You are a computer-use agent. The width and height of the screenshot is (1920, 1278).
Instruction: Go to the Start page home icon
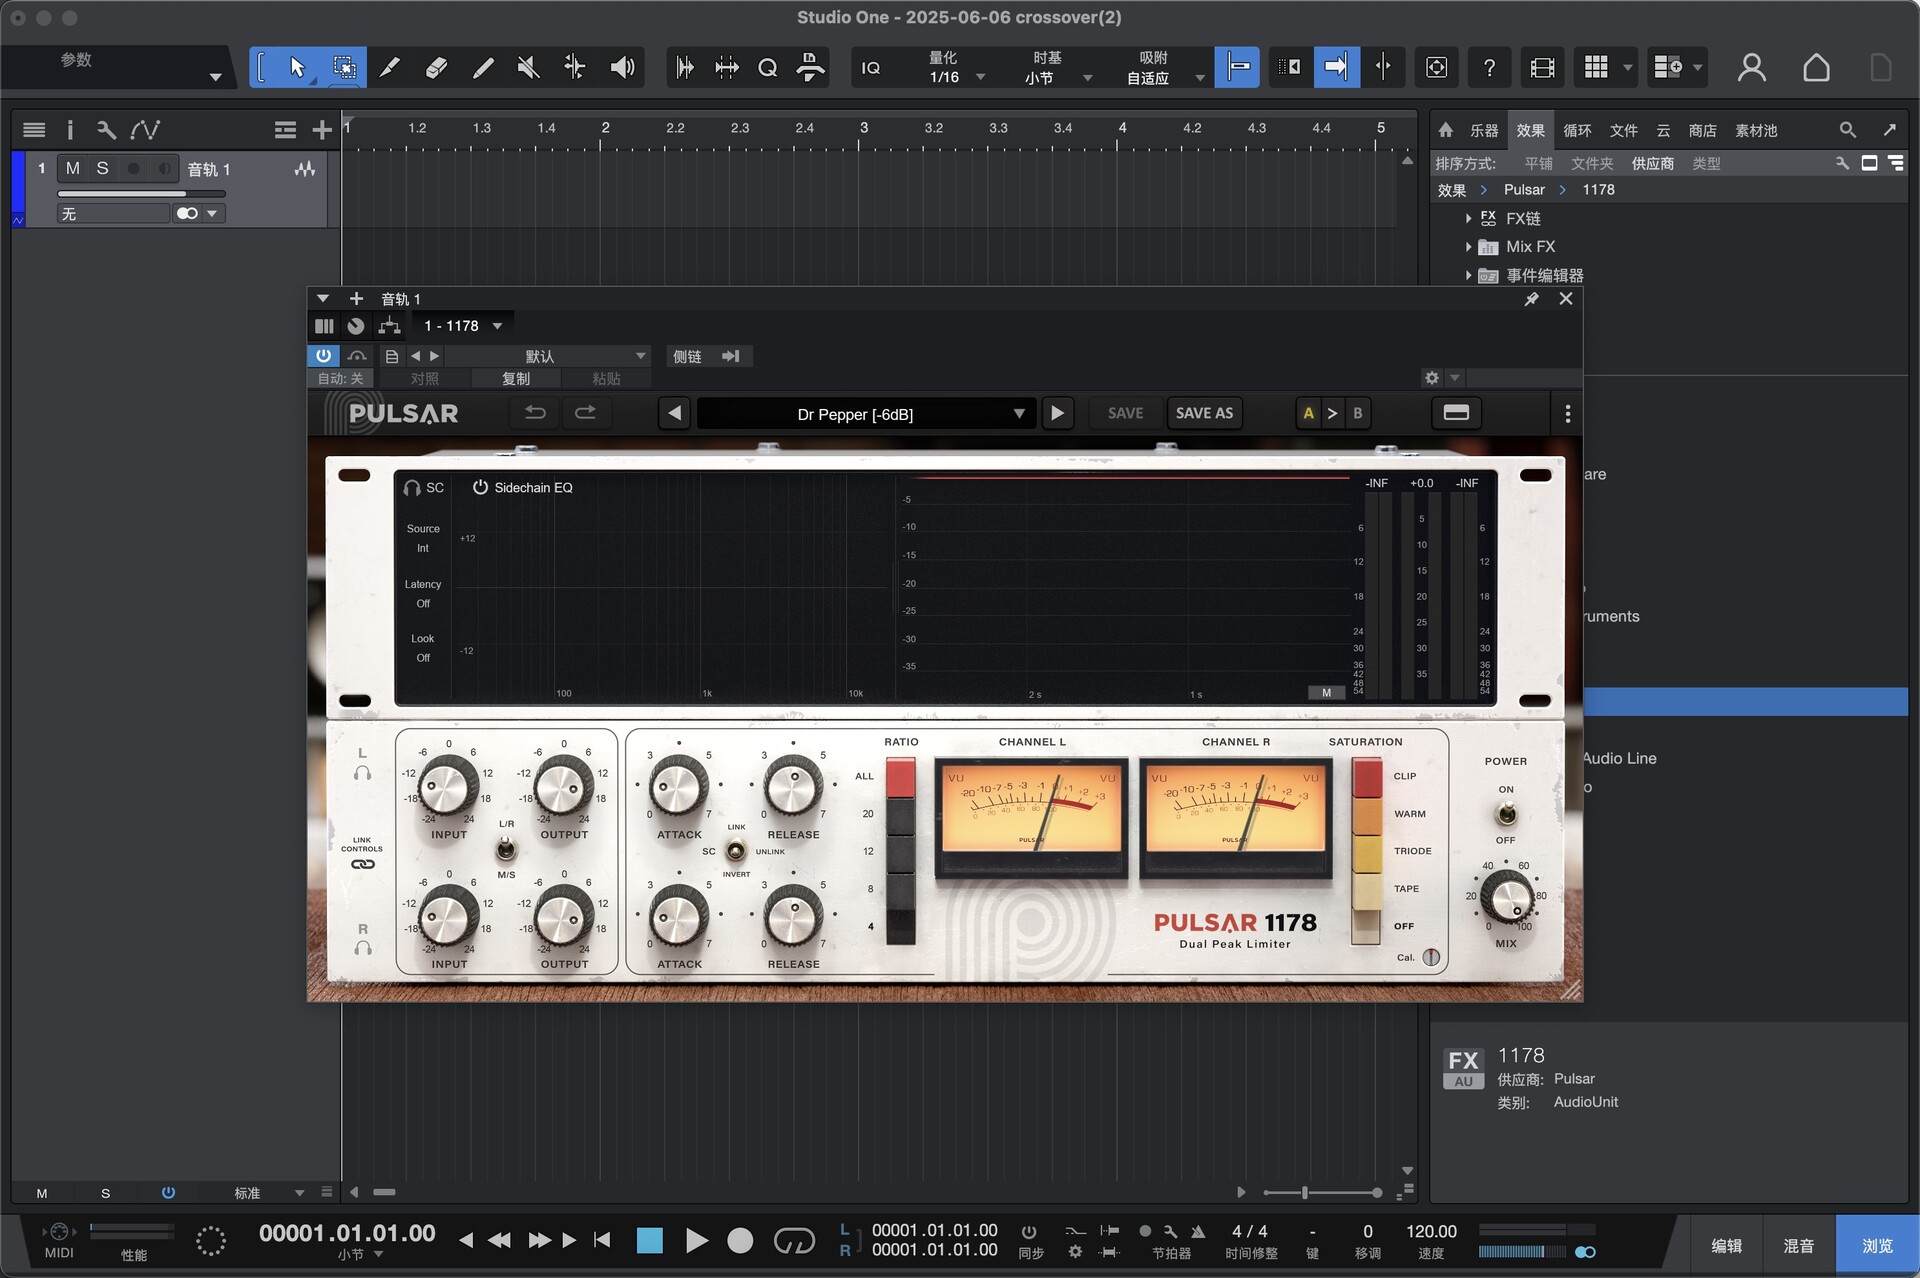point(1816,67)
